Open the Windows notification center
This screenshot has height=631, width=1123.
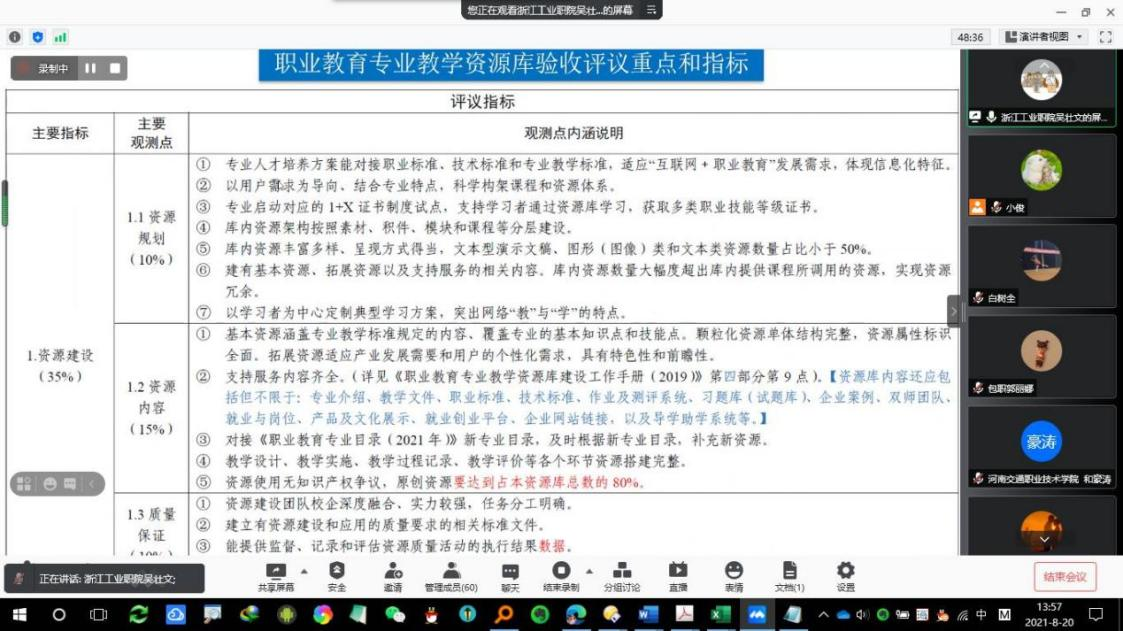pyautogui.click(x=1096, y=615)
